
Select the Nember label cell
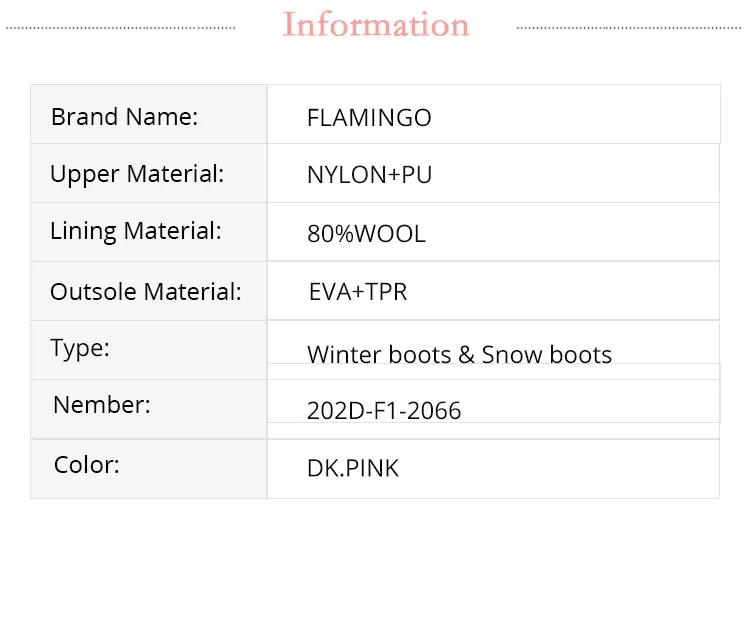point(149,409)
